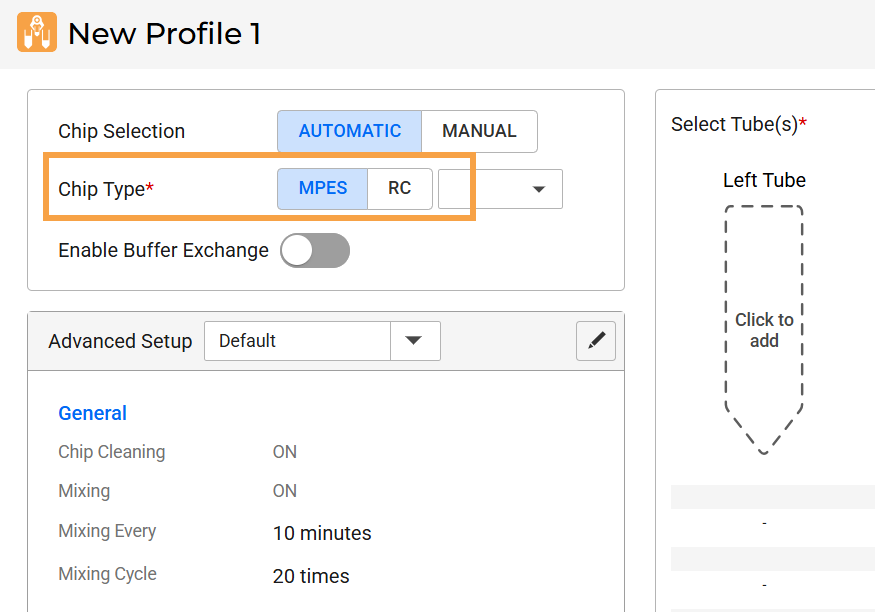The width and height of the screenshot is (875, 612).
Task: Click the Mixing ON value
Action: coord(285,491)
